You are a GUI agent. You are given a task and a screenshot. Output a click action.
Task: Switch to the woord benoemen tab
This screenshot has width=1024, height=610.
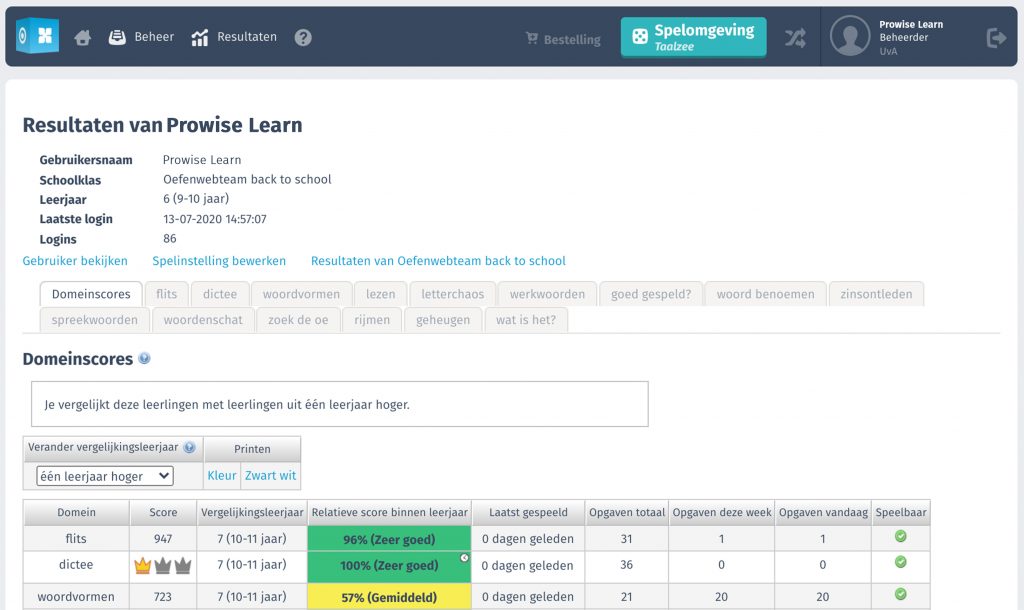[x=765, y=294]
